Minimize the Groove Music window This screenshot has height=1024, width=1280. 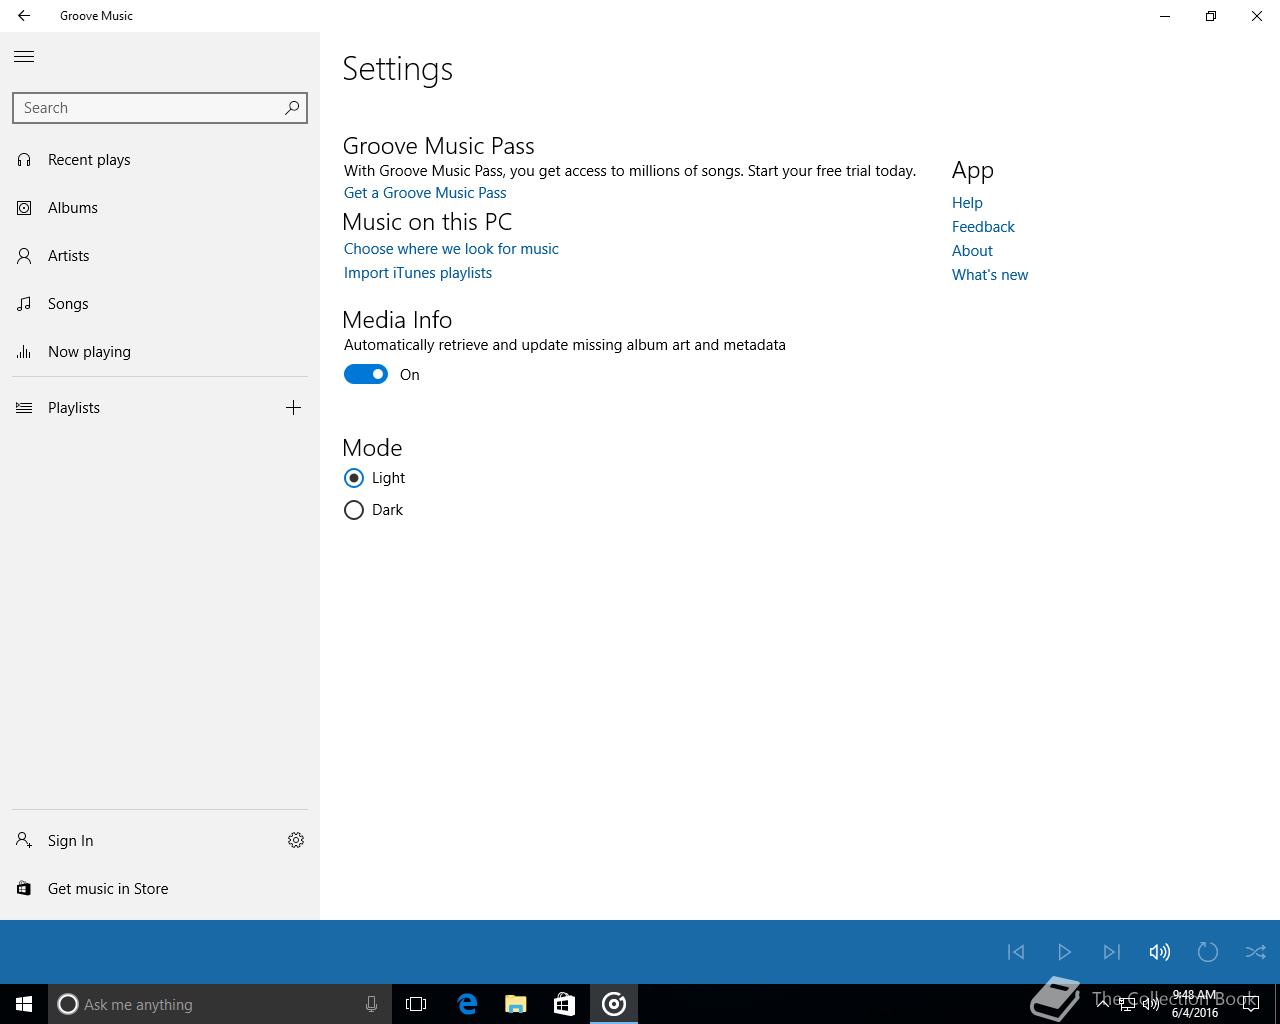[x=1165, y=16]
